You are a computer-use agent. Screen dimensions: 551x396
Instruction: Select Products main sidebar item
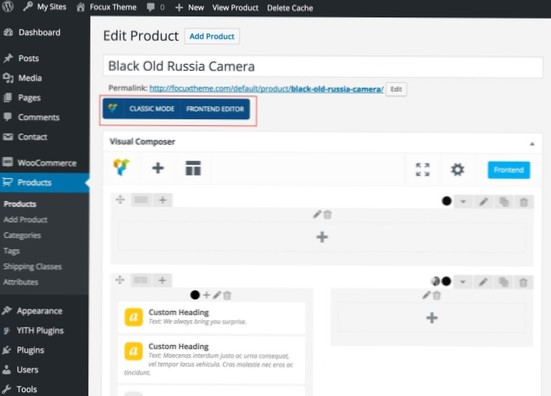45,183
